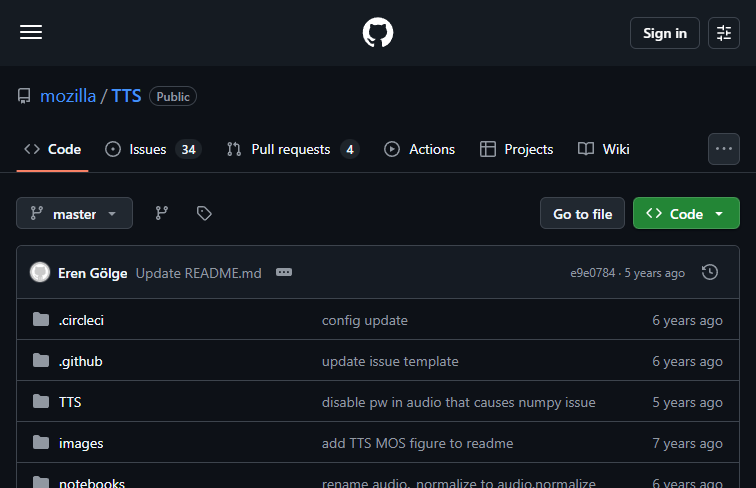Open the TTS repository link
The height and width of the screenshot is (488, 756).
pyautogui.click(x=126, y=96)
